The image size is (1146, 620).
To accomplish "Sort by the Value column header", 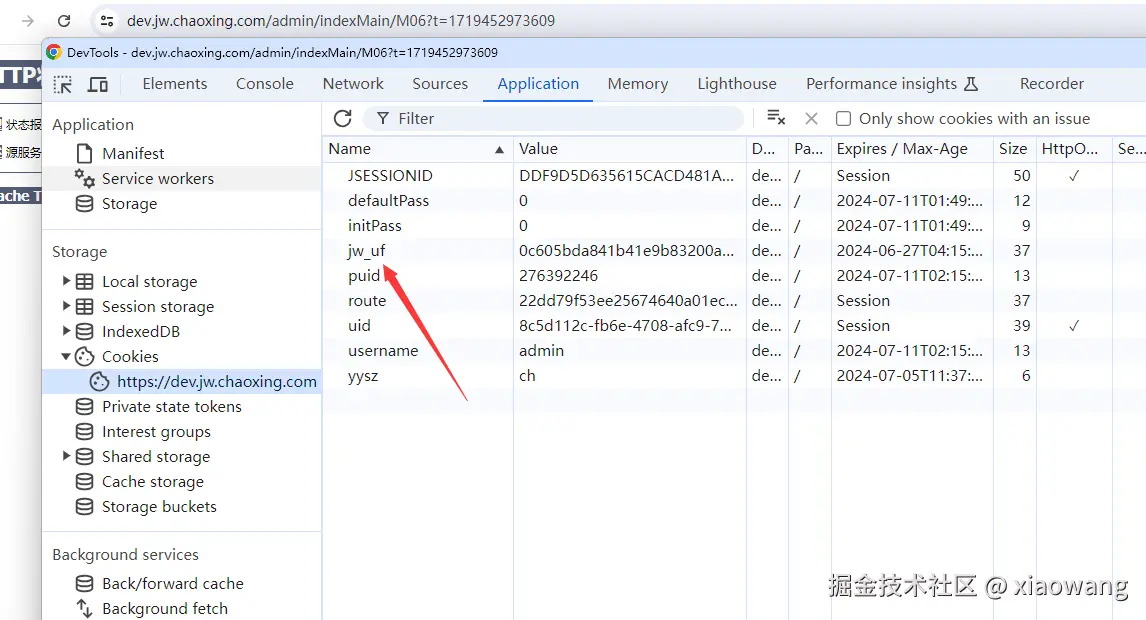I will pos(629,149).
